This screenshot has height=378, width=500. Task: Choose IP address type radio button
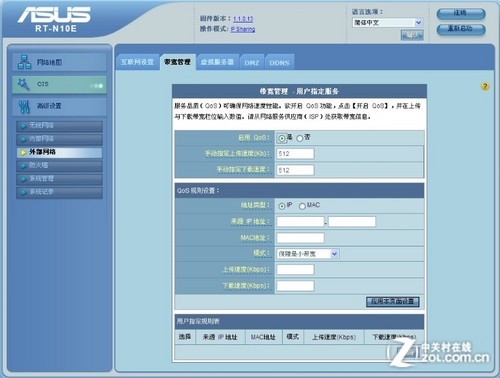pyautogui.click(x=282, y=206)
